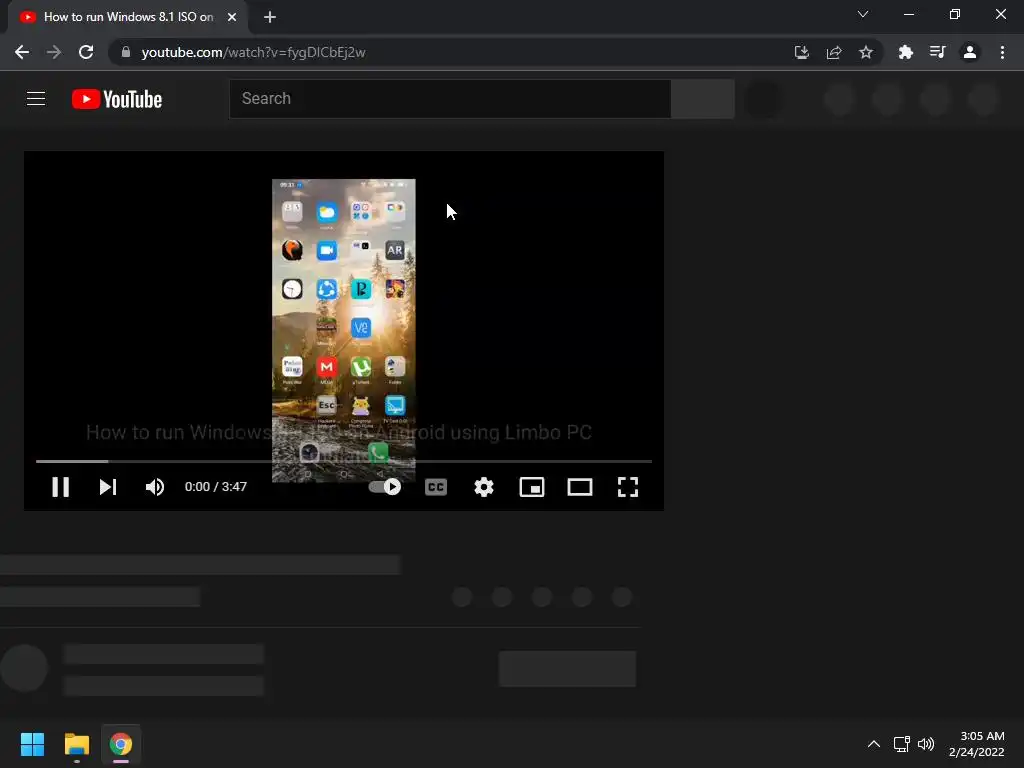This screenshot has width=1024, height=768.
Task: Turn on closed captions
Action: [x=436, y=487]
